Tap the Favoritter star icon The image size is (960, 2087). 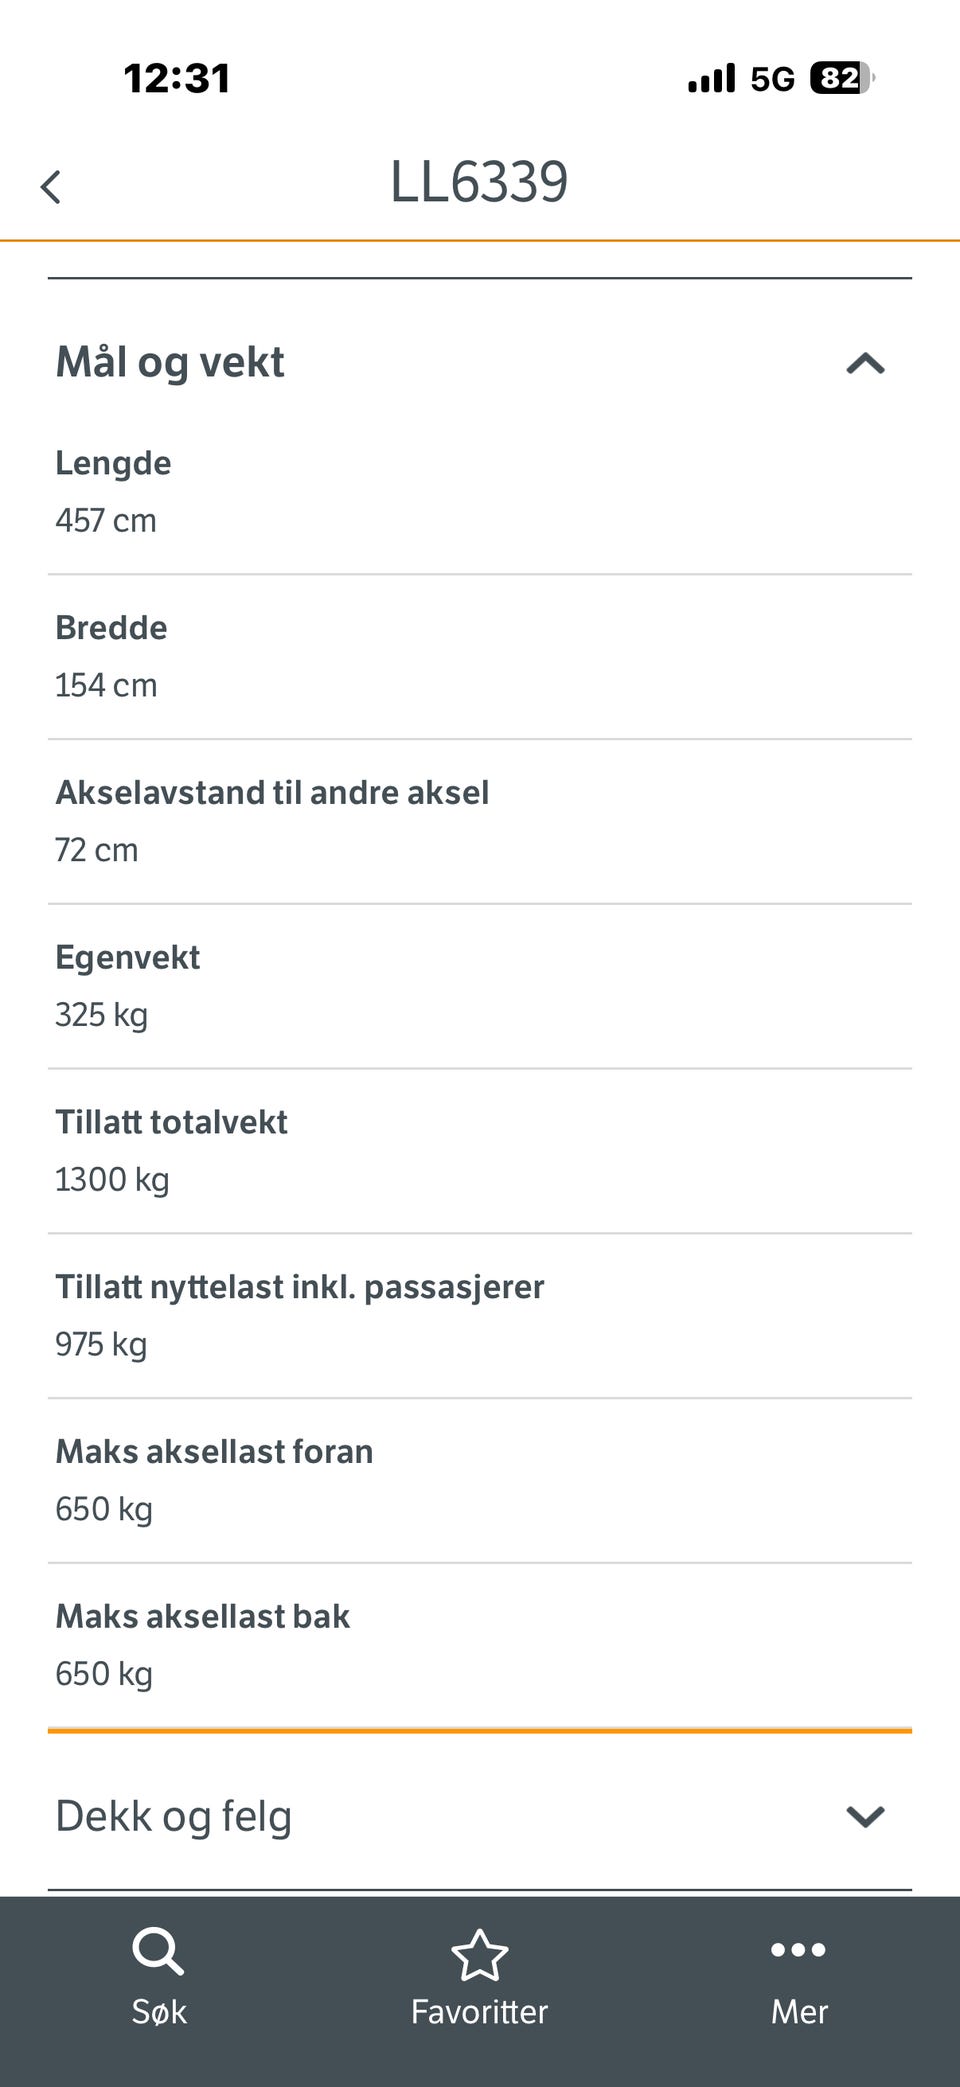pos(479,1955)
